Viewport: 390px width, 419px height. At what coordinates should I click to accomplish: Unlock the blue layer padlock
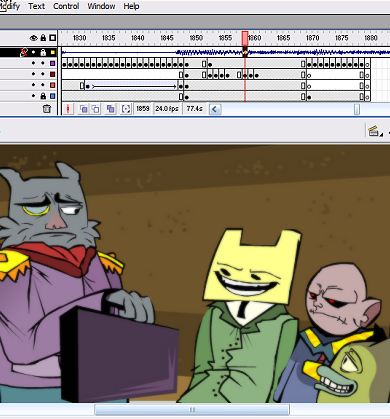(x=43, y=96)
